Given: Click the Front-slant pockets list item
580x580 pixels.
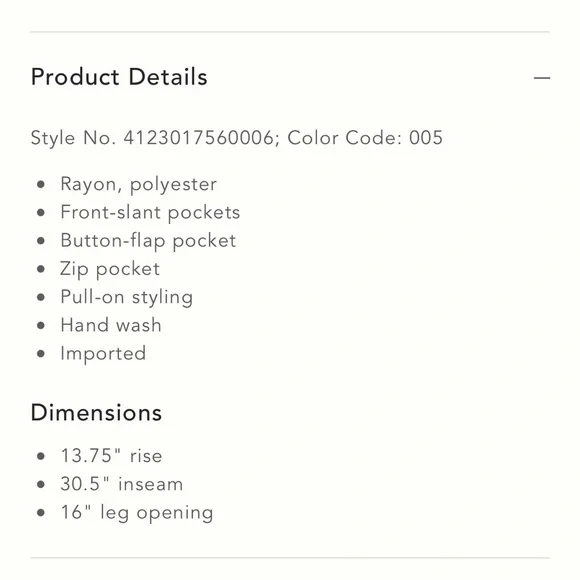Looking at the screenshot, I should click(x=150, y=212).
